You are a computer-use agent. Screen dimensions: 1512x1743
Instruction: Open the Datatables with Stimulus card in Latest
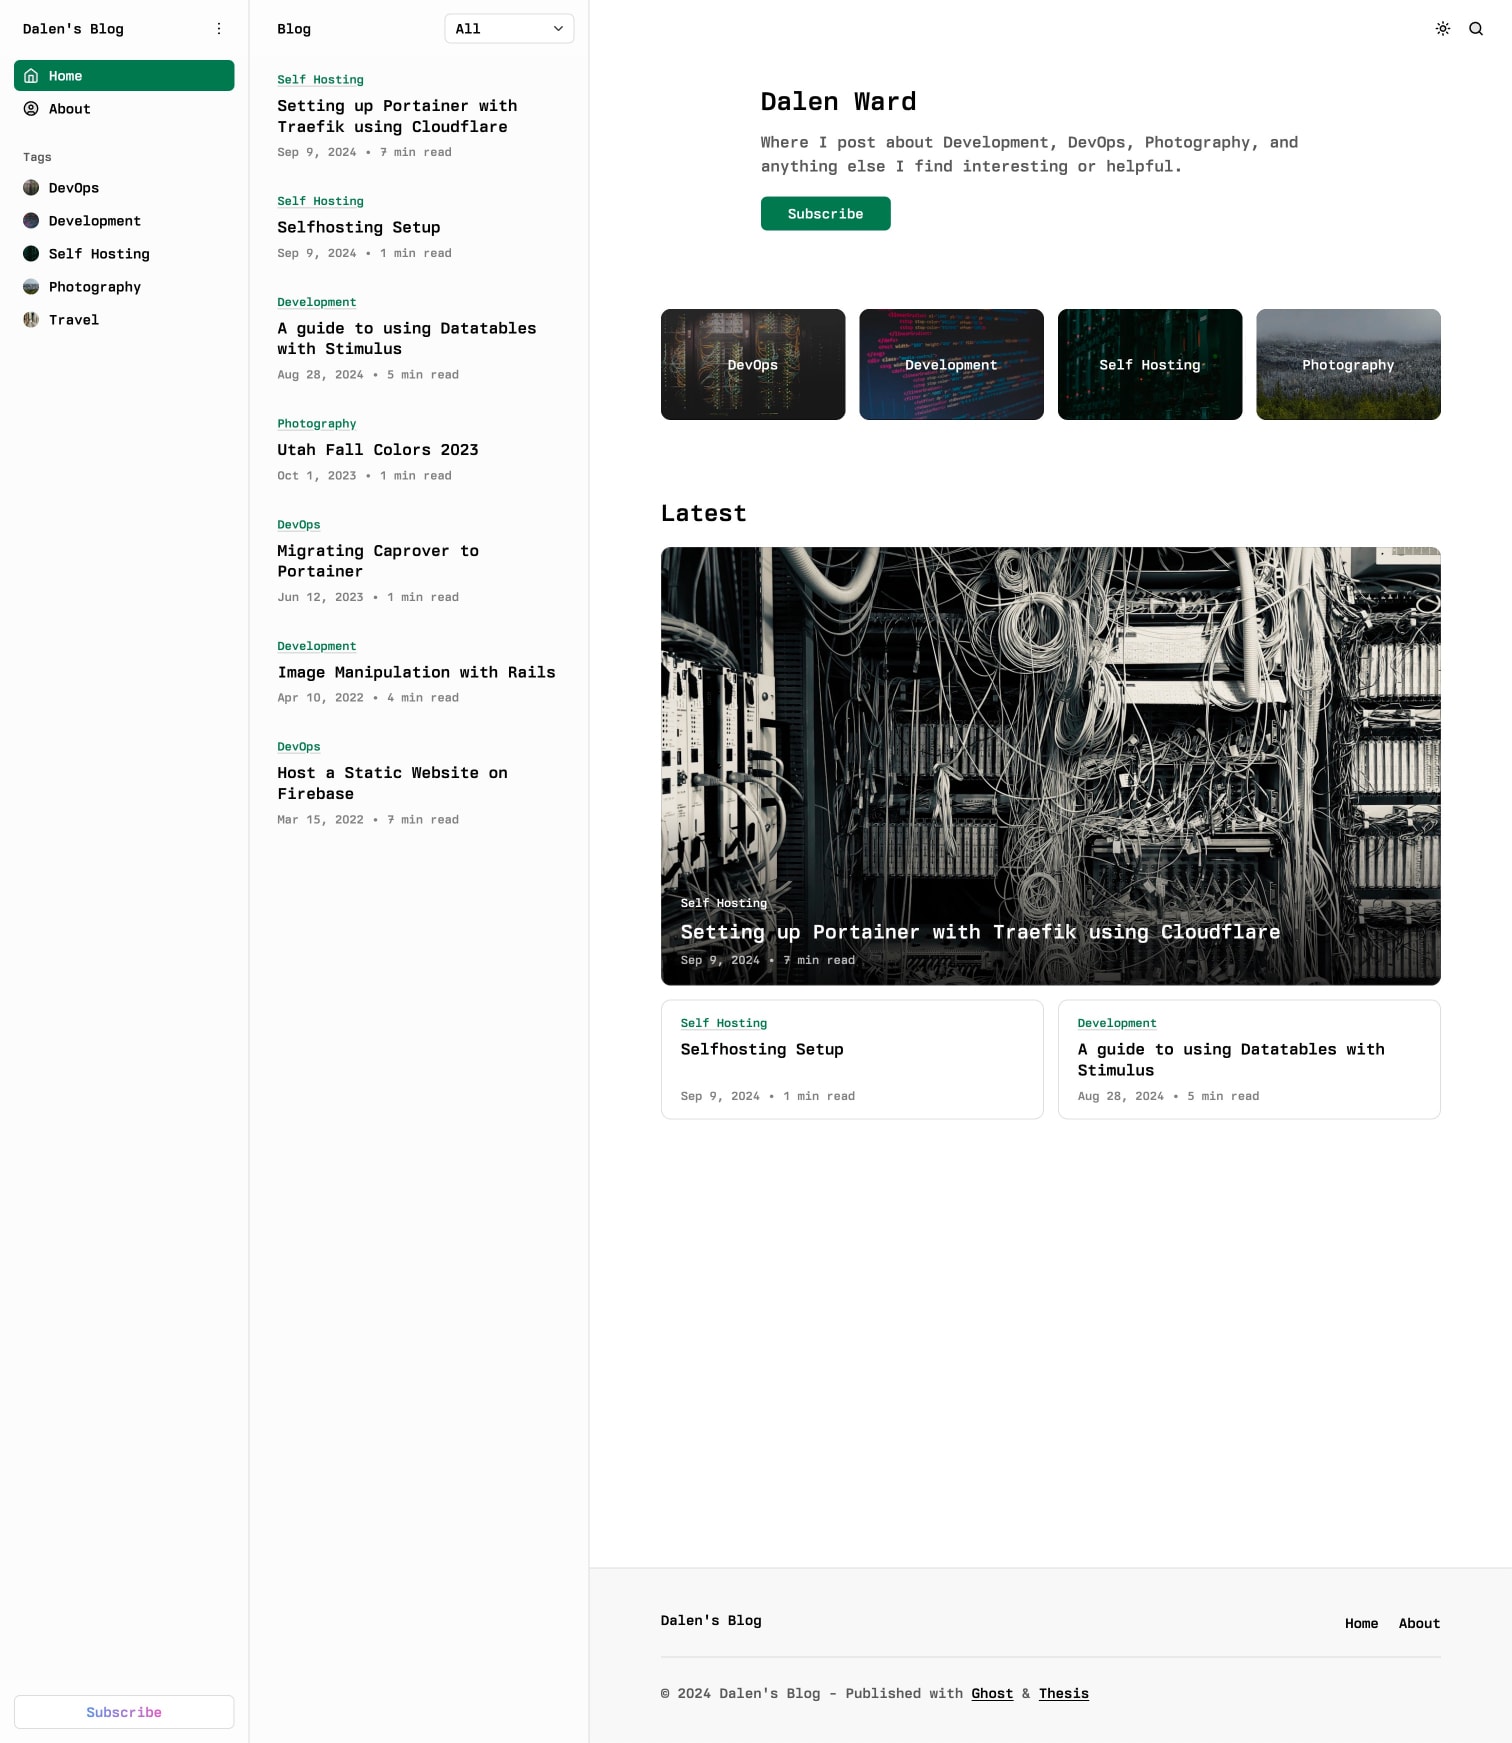[x=1249, y=1059]
